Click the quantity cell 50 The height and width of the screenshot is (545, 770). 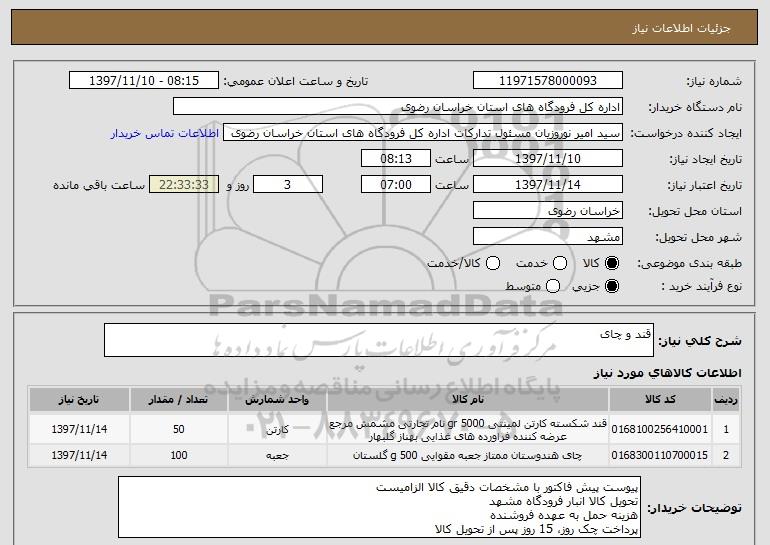pos(178,429)
